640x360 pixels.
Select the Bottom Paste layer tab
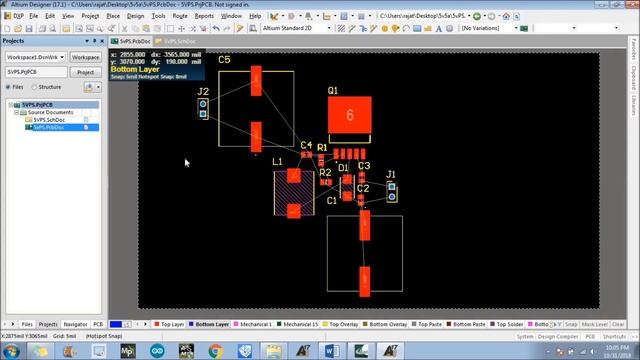(x=466, y=324)
